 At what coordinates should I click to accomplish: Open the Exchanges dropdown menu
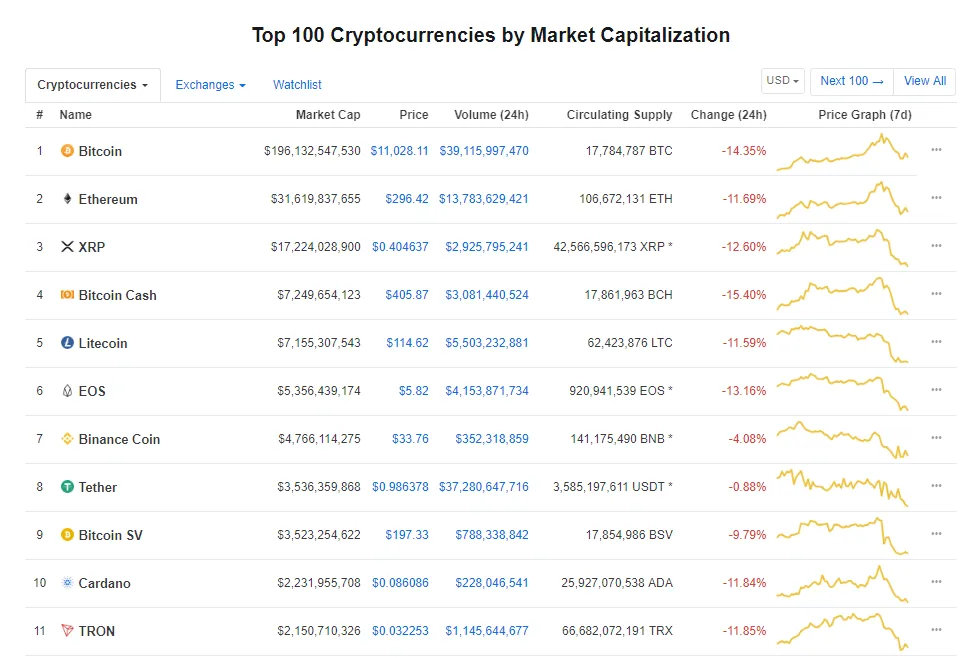(210, 85)
